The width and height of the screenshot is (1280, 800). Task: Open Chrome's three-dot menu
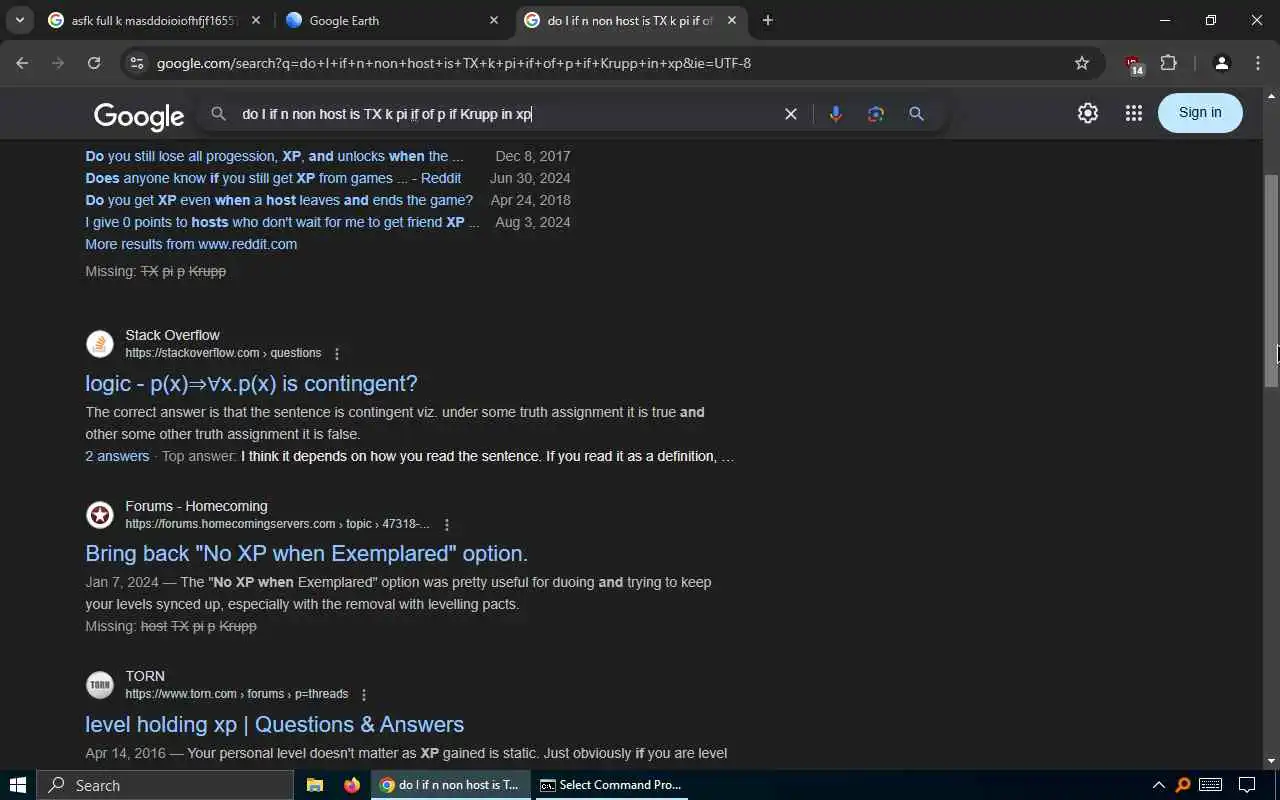pyautogui.click(x=1258, y=63)
